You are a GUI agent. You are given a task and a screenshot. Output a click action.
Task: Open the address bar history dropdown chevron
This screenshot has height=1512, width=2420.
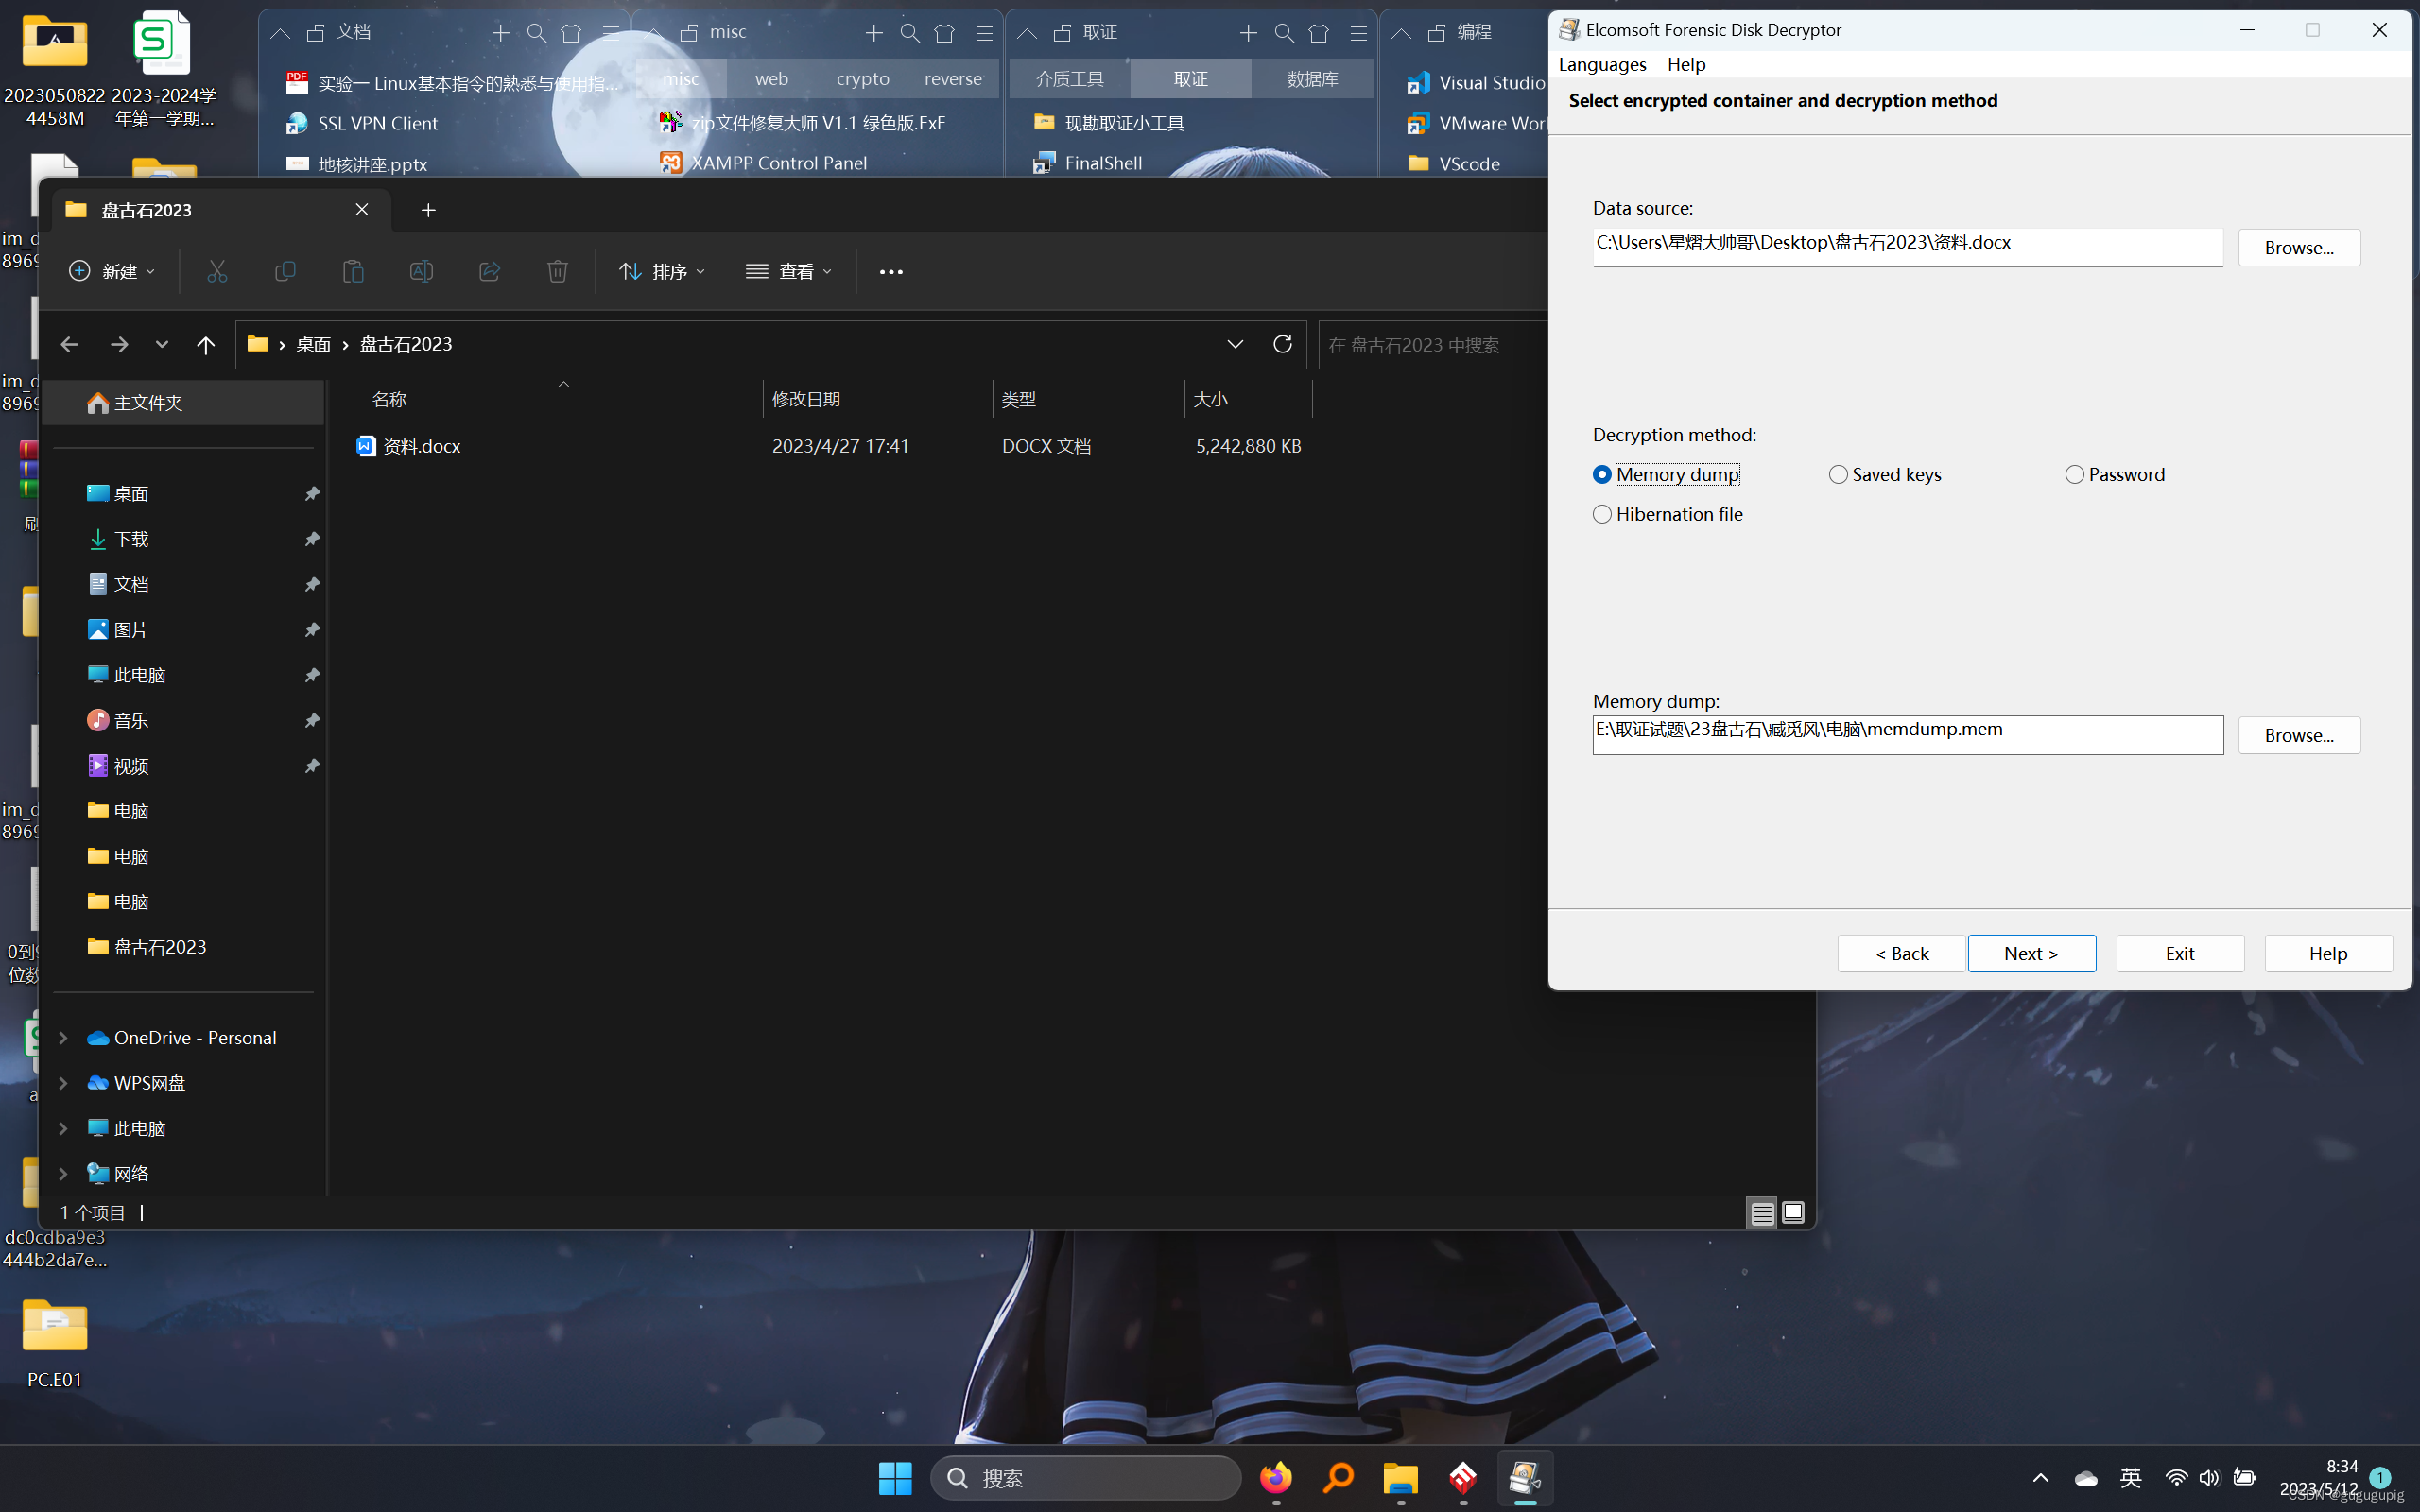1235,344
